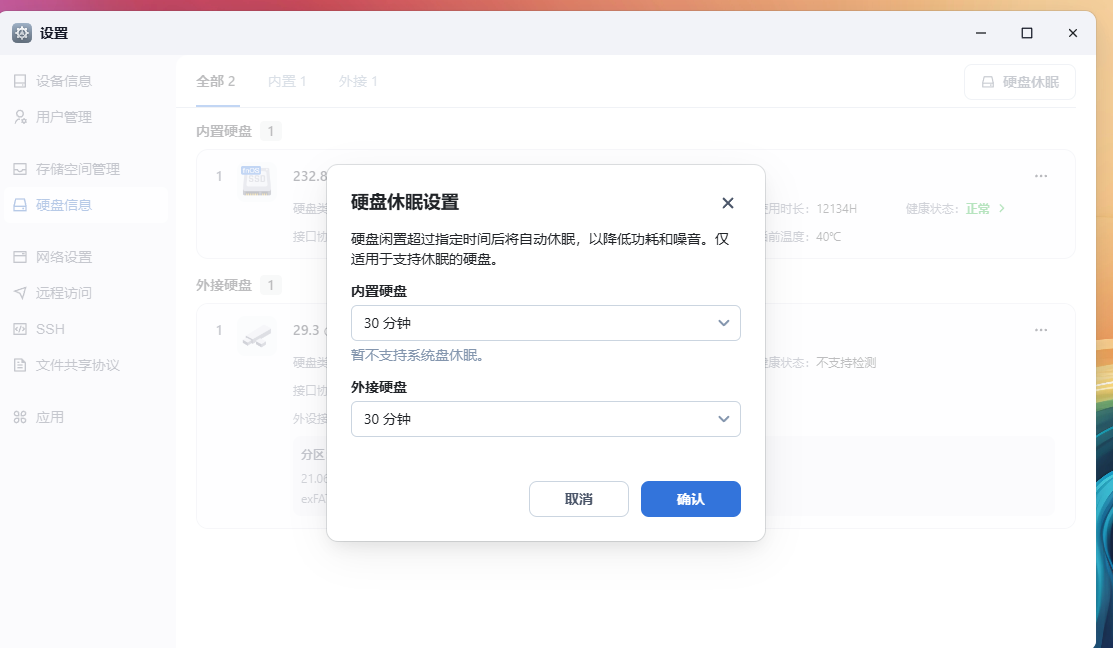Screen dimensions: 1113x648
Task: Click the SSH sidebar icon
Action: 20,329
